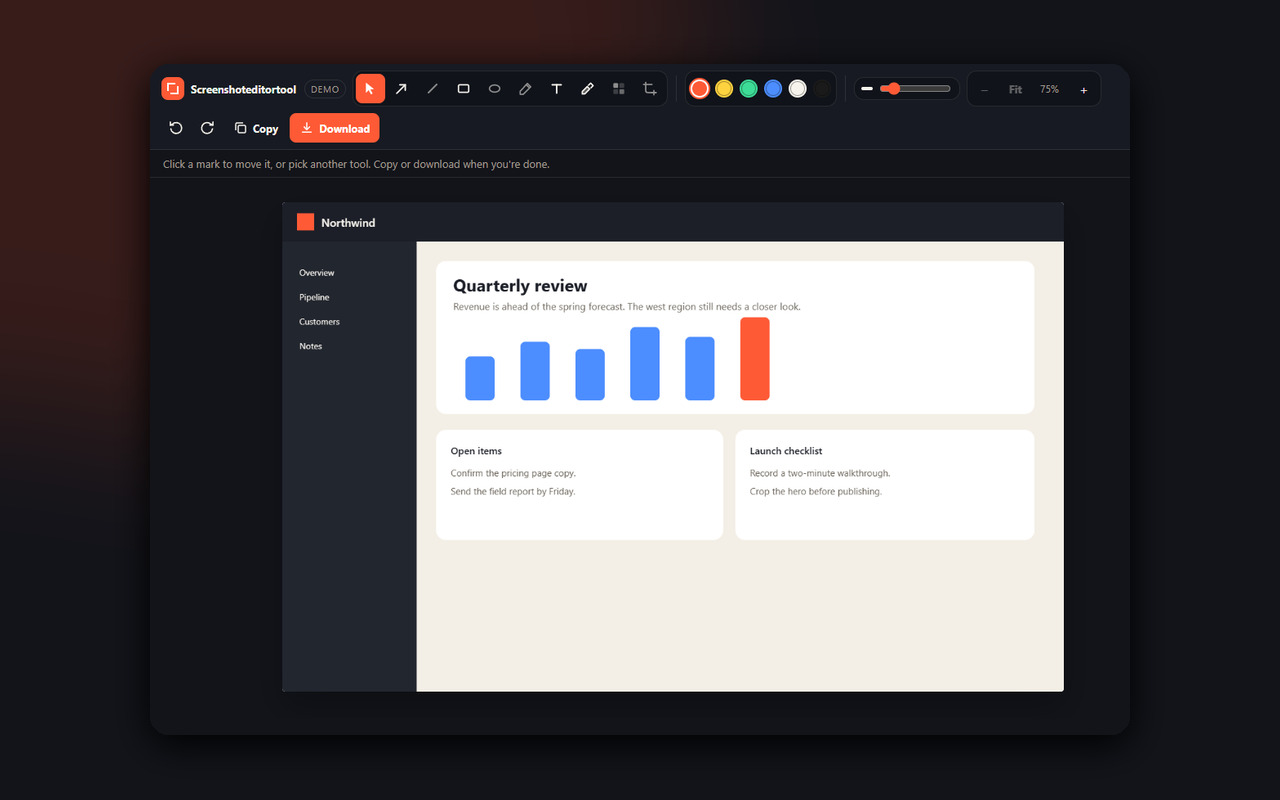Pick the yellow color swatch
Viewport: 1280px width, 800px height.
pos(724,89)
